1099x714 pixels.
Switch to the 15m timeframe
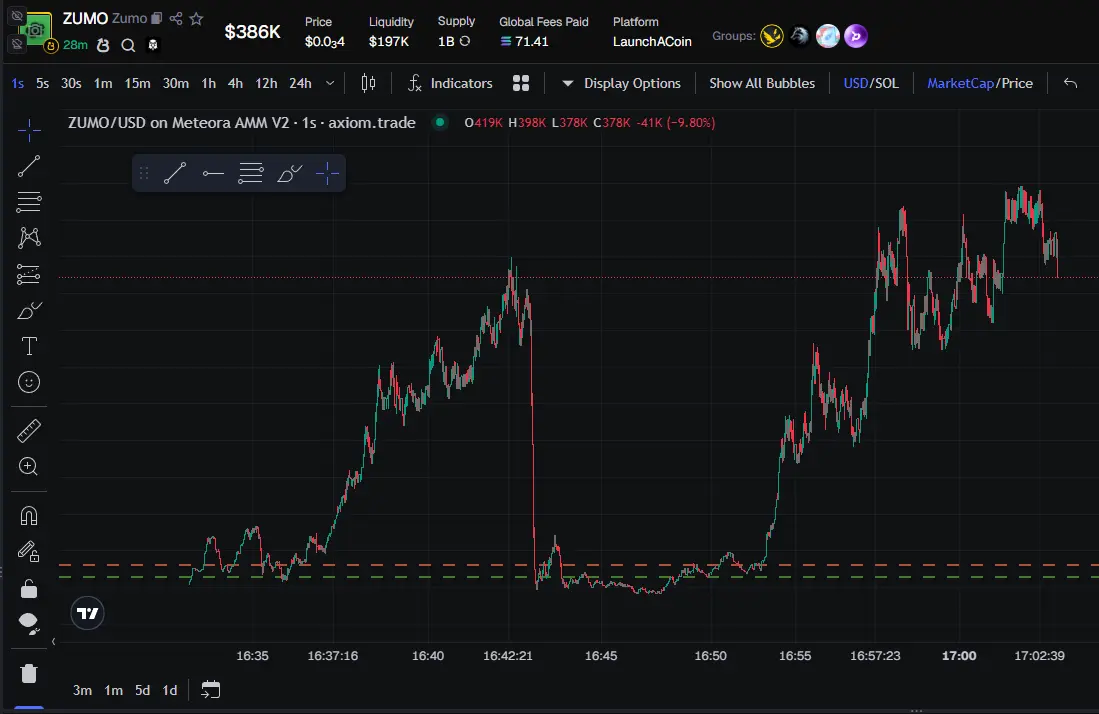tap(137, 83)
